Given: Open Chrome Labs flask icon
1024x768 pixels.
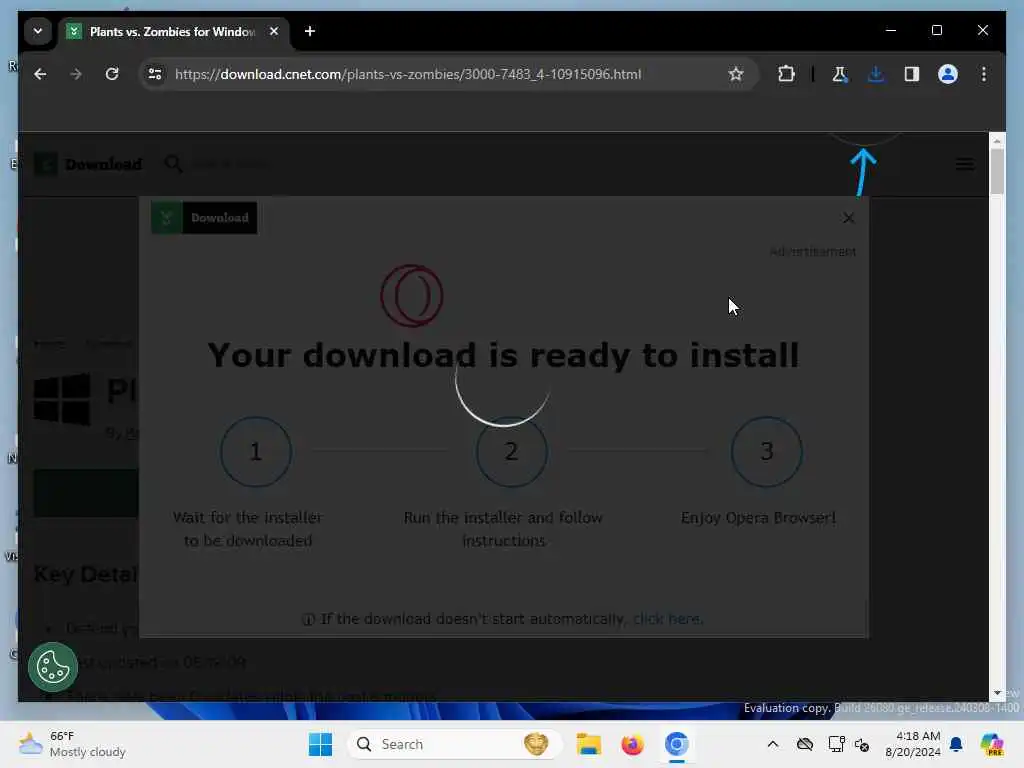Looking at the screenshot, I should (x=840, y=74).
